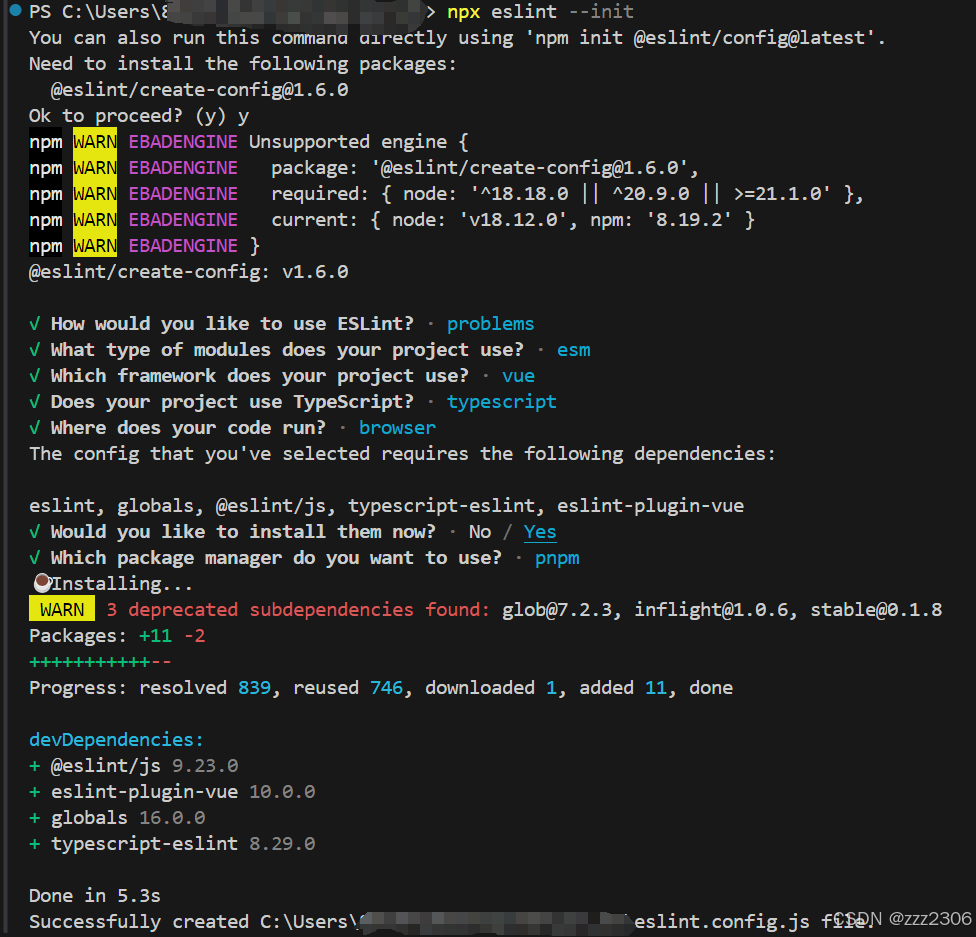Click the browser code-run answer
This screenshot has width=976, height=937.
point(397,427)
